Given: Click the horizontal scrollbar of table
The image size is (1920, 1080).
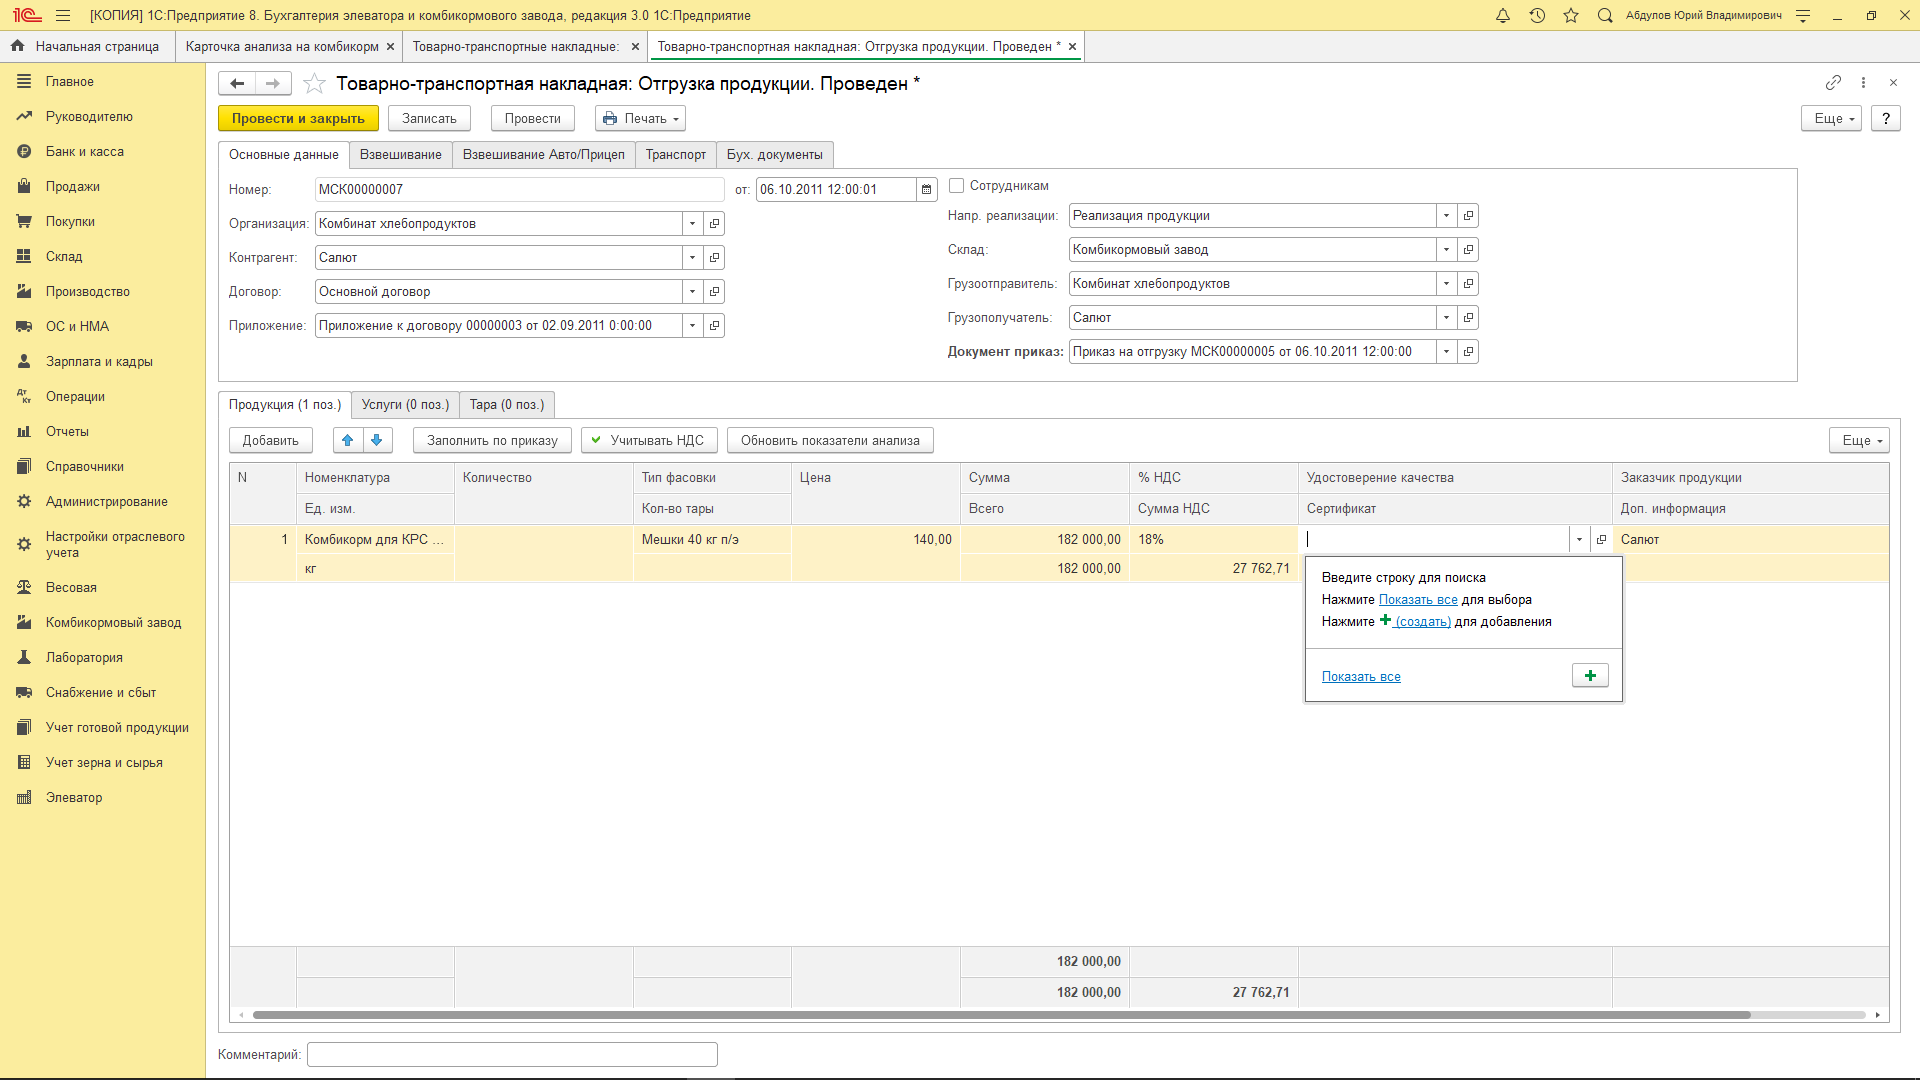Looking at the screenshot, I should pyautogui.click(x=1000, y=1015).
